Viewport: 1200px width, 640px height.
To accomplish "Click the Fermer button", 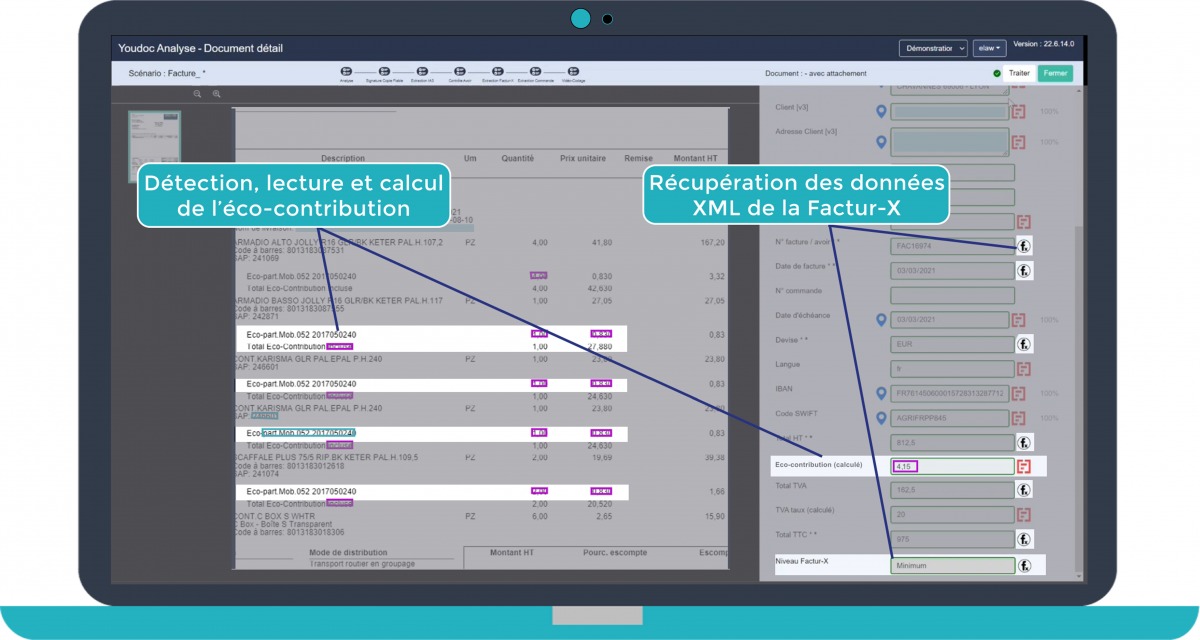I will coord(1054,73).
